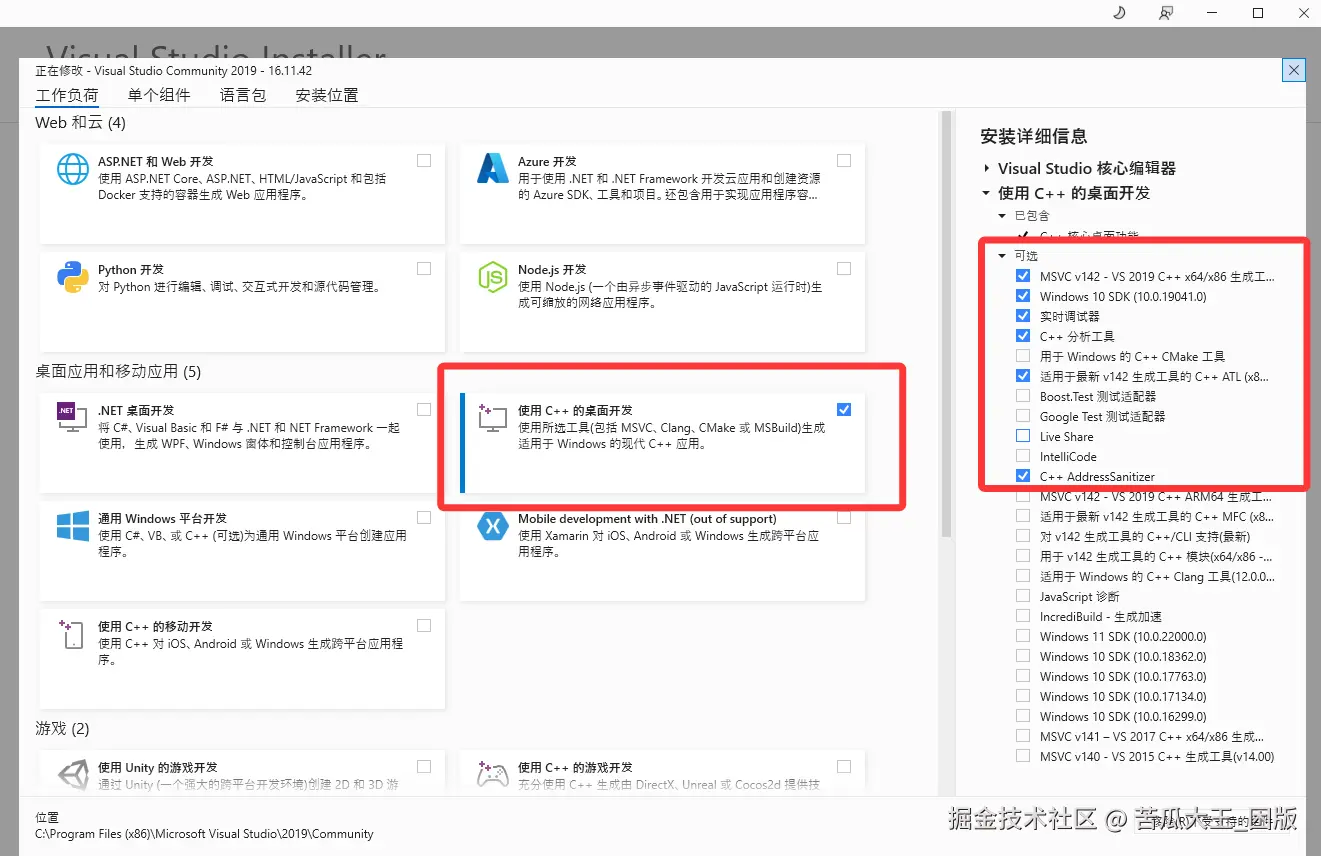Collapse the 可选 optional section
The height and width of the screenshot is (856, 1321).
click(x=1002, y=256)
